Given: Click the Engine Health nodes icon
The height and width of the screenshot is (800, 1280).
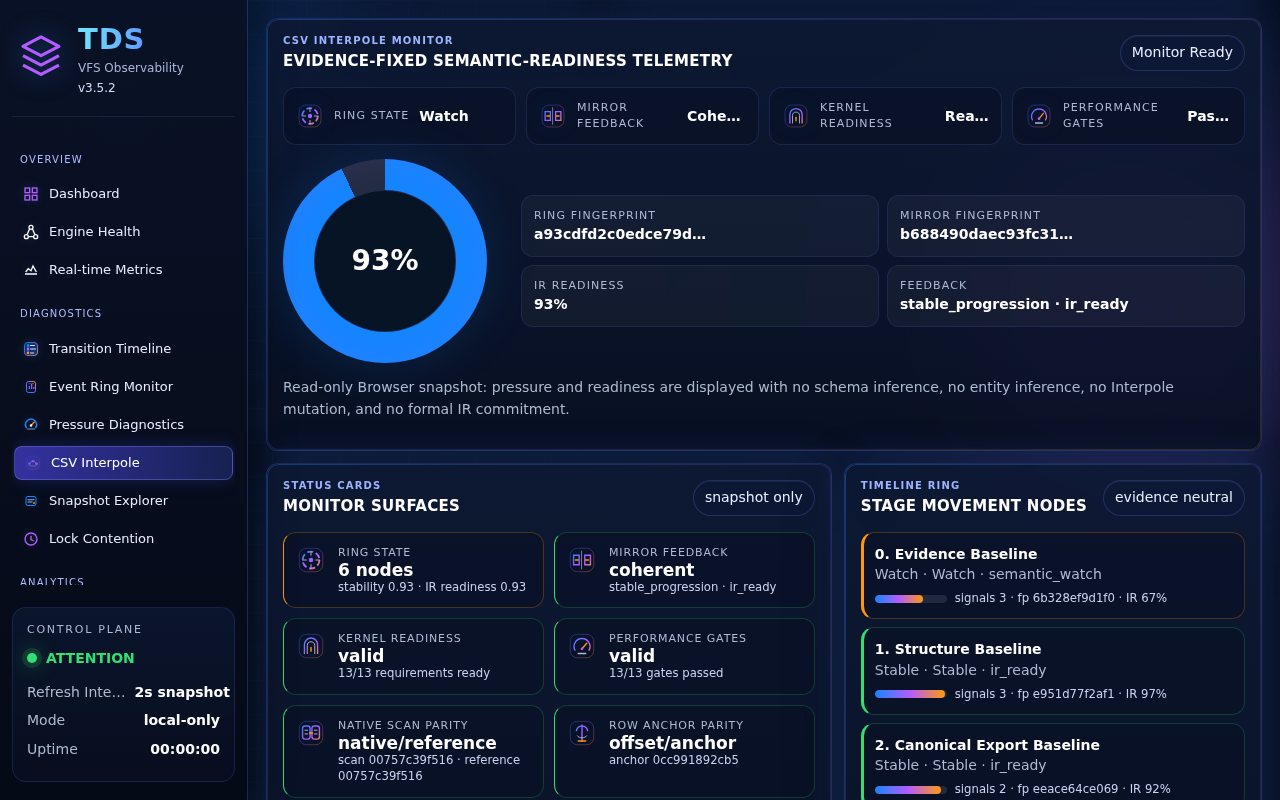Looking at the screenshot, I should pyautogui.click(x=31, y=232).
